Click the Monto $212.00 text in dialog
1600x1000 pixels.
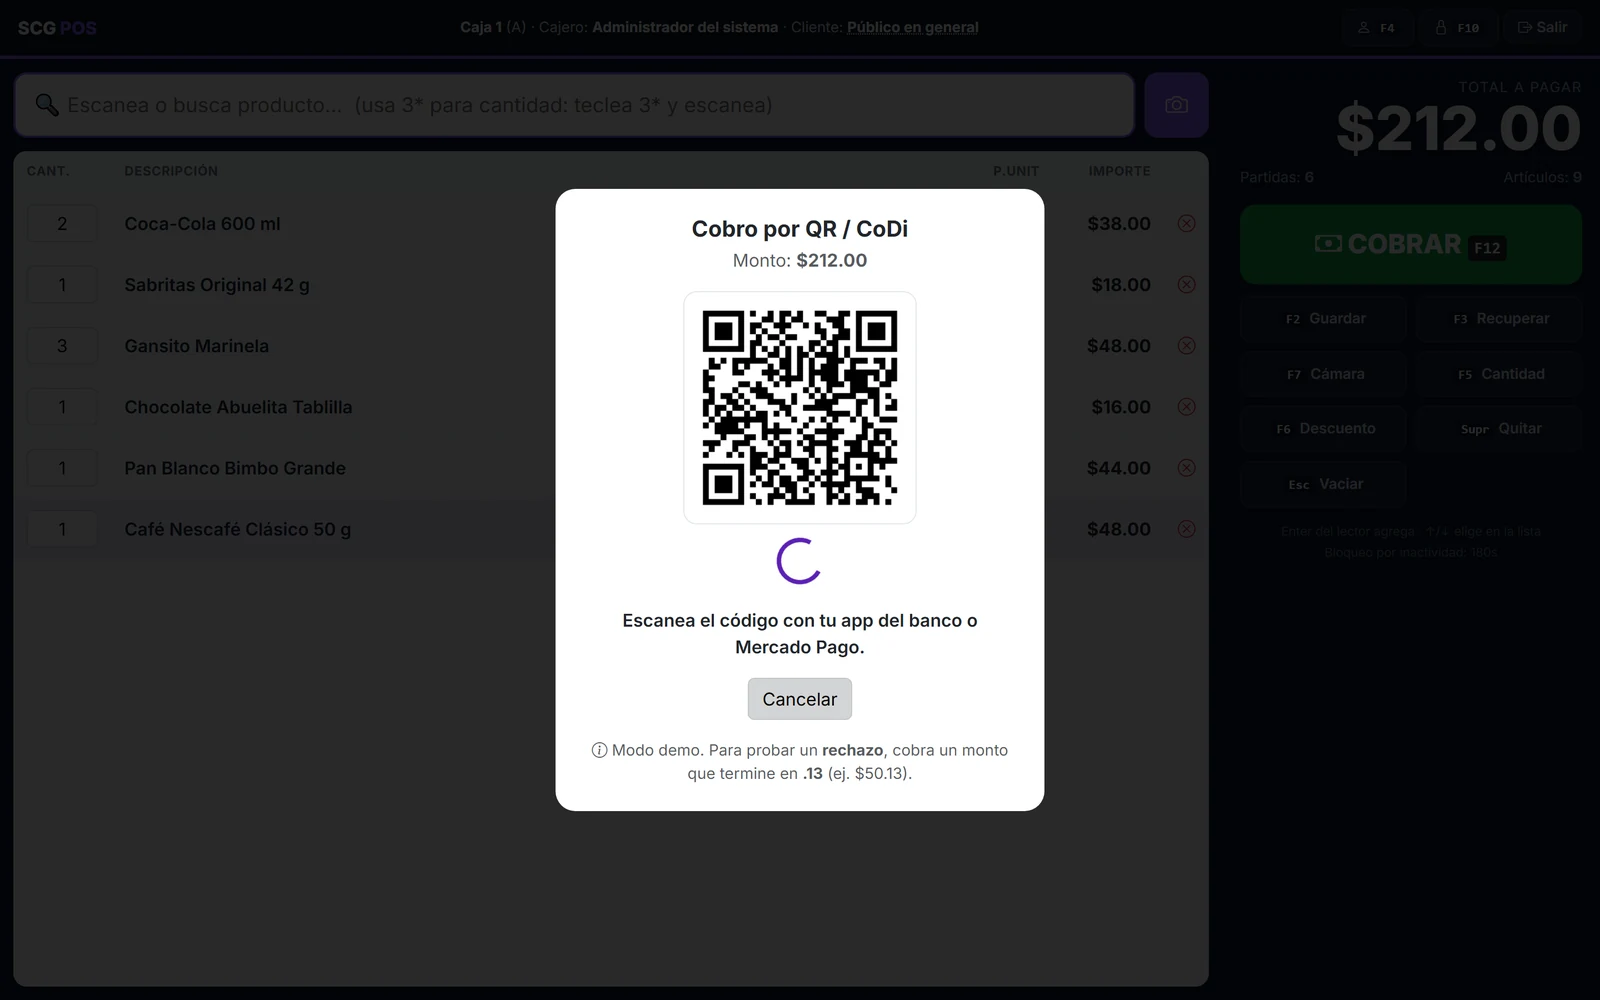pyautogui.click(x=799, y=261)
